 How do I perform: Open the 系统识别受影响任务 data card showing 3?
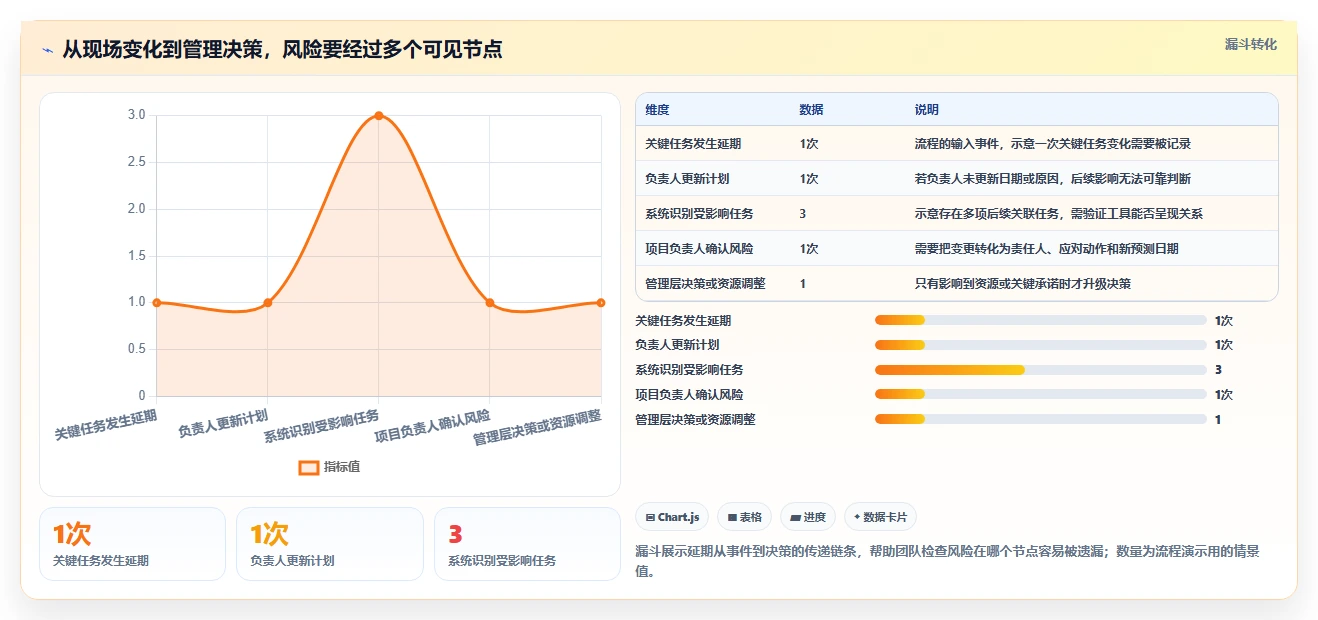(x=527, y=544)
